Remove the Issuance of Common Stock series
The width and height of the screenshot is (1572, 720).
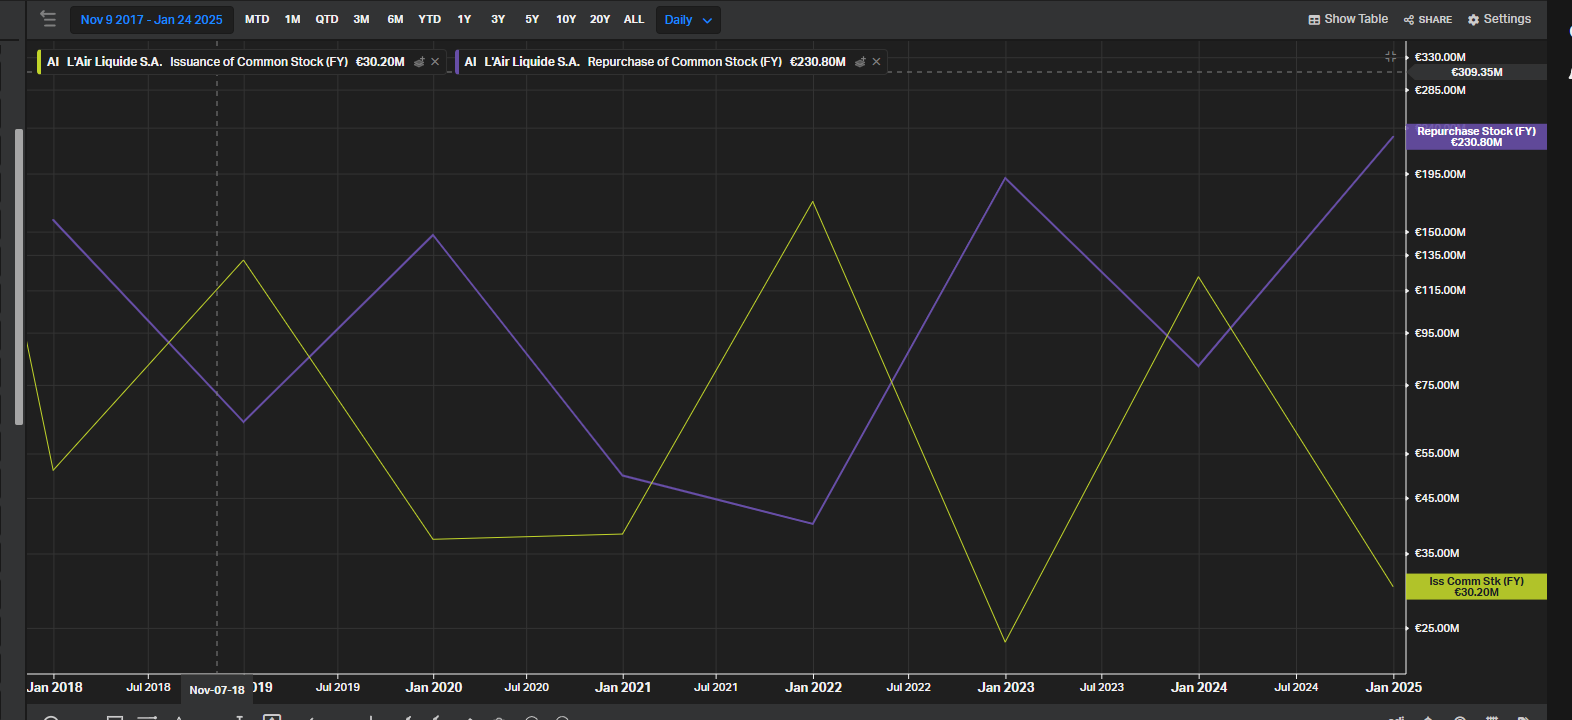click(x=435, y=62)
